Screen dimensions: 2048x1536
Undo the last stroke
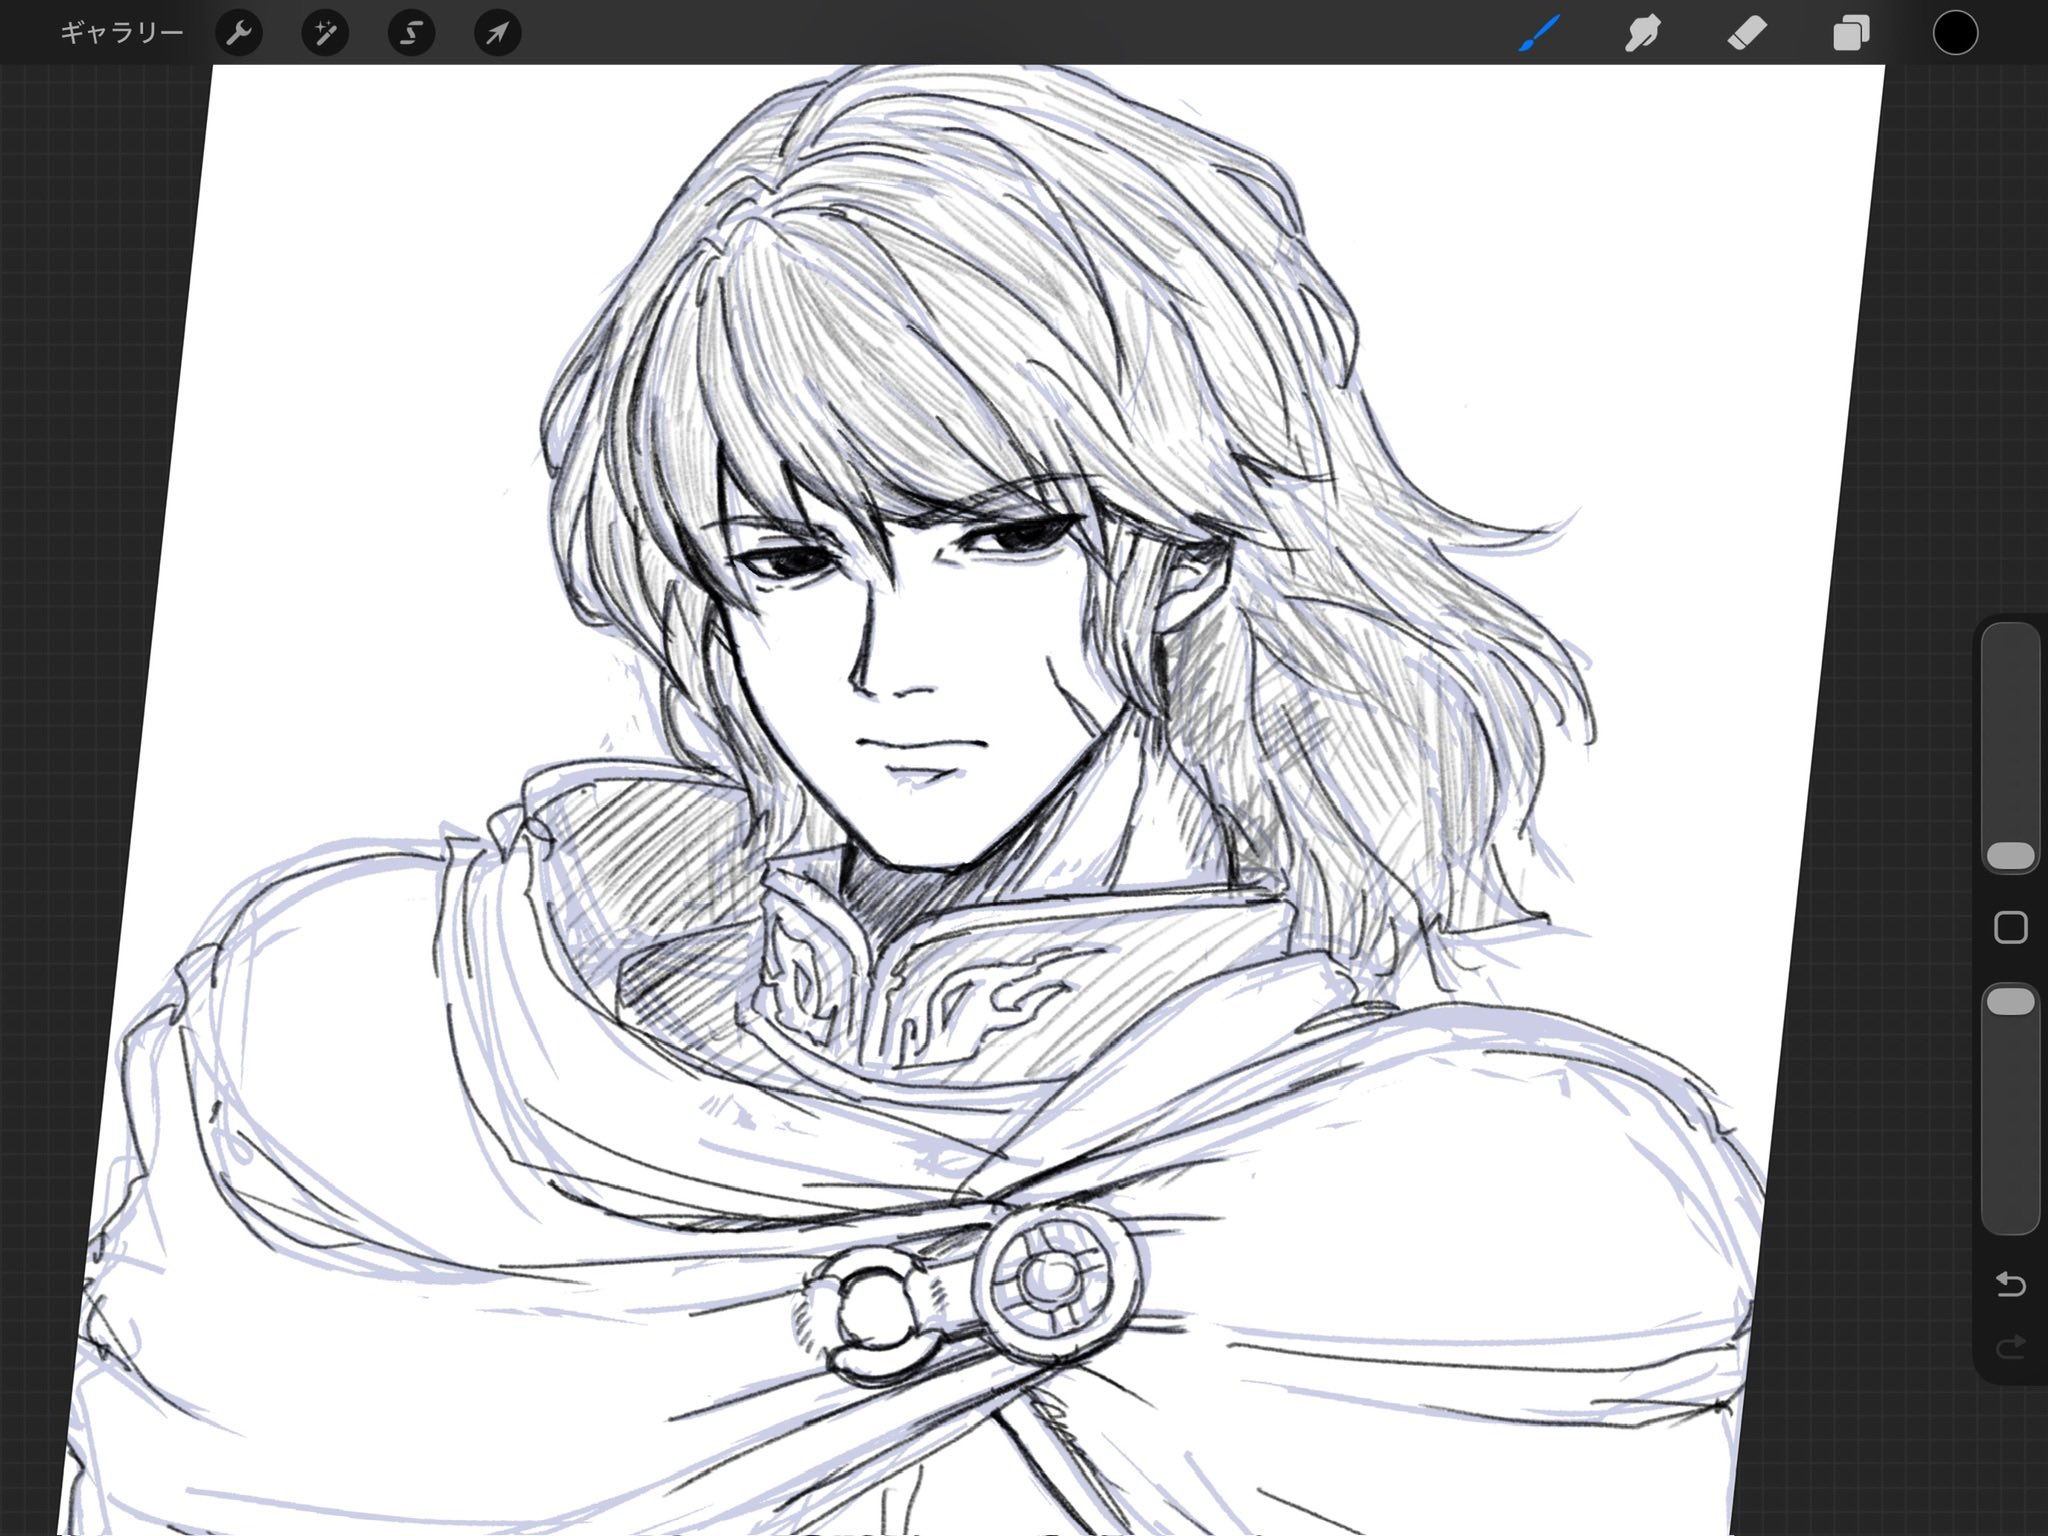click(2010, 1283)
